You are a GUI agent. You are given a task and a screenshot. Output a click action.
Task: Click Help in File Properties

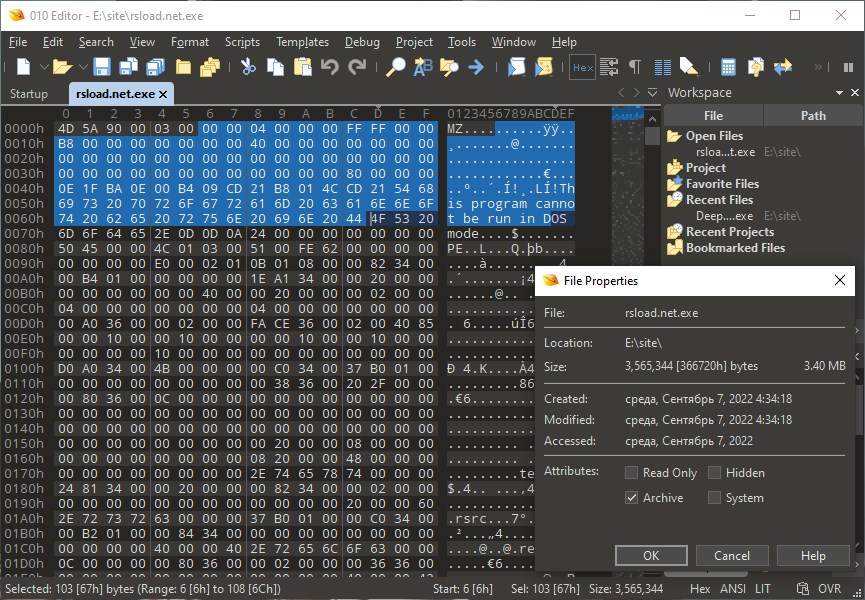tap(813, 555)
